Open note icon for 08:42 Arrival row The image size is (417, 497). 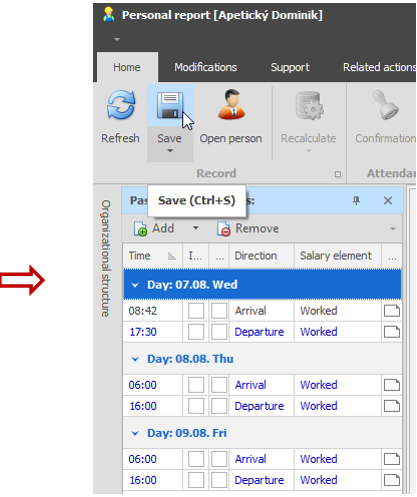coord(392,311)
